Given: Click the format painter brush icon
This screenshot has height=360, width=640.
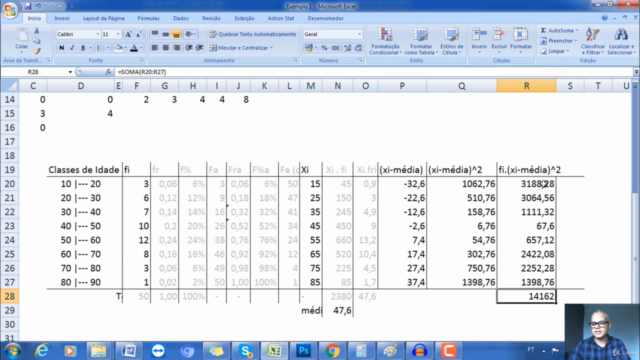Looking at the screenshot, I should point(37,51).
